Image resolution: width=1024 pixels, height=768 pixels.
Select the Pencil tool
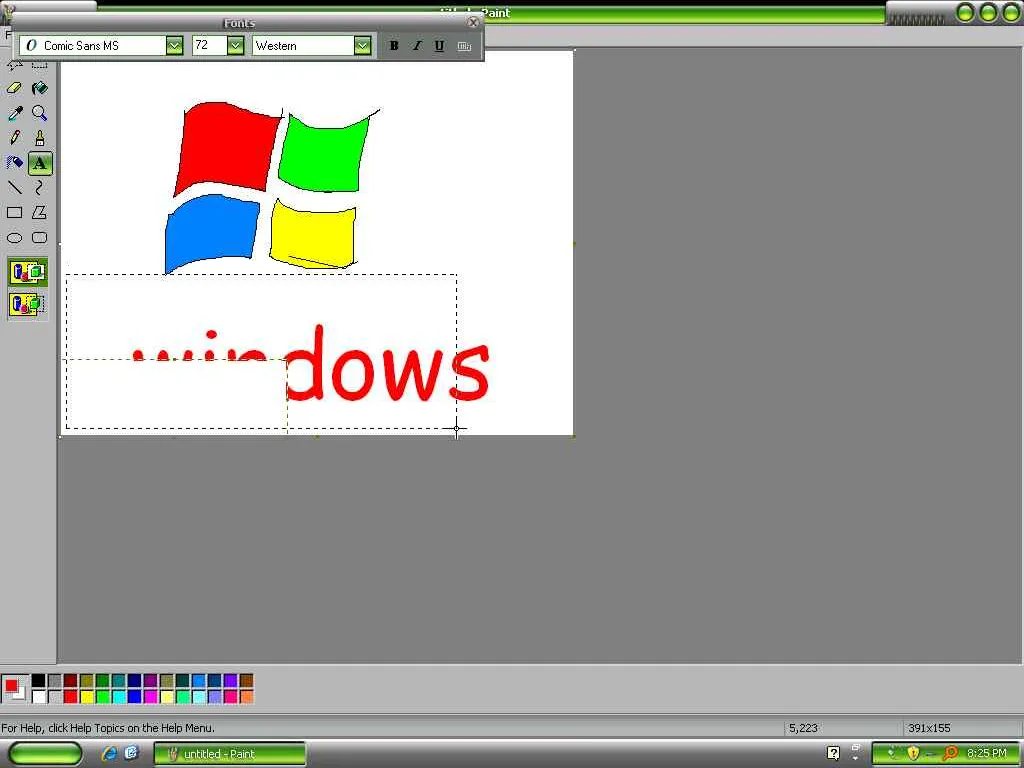point(14,138)
